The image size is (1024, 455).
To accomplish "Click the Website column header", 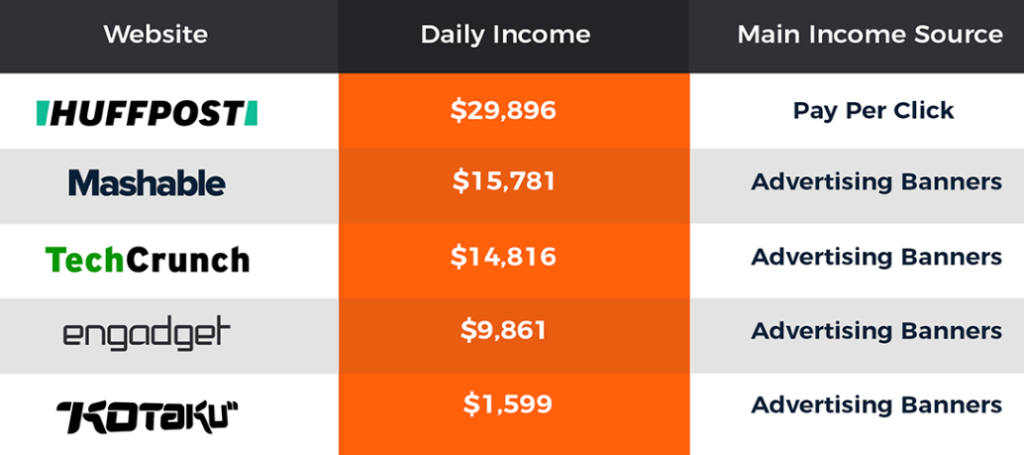I will [x=155, y=34].
